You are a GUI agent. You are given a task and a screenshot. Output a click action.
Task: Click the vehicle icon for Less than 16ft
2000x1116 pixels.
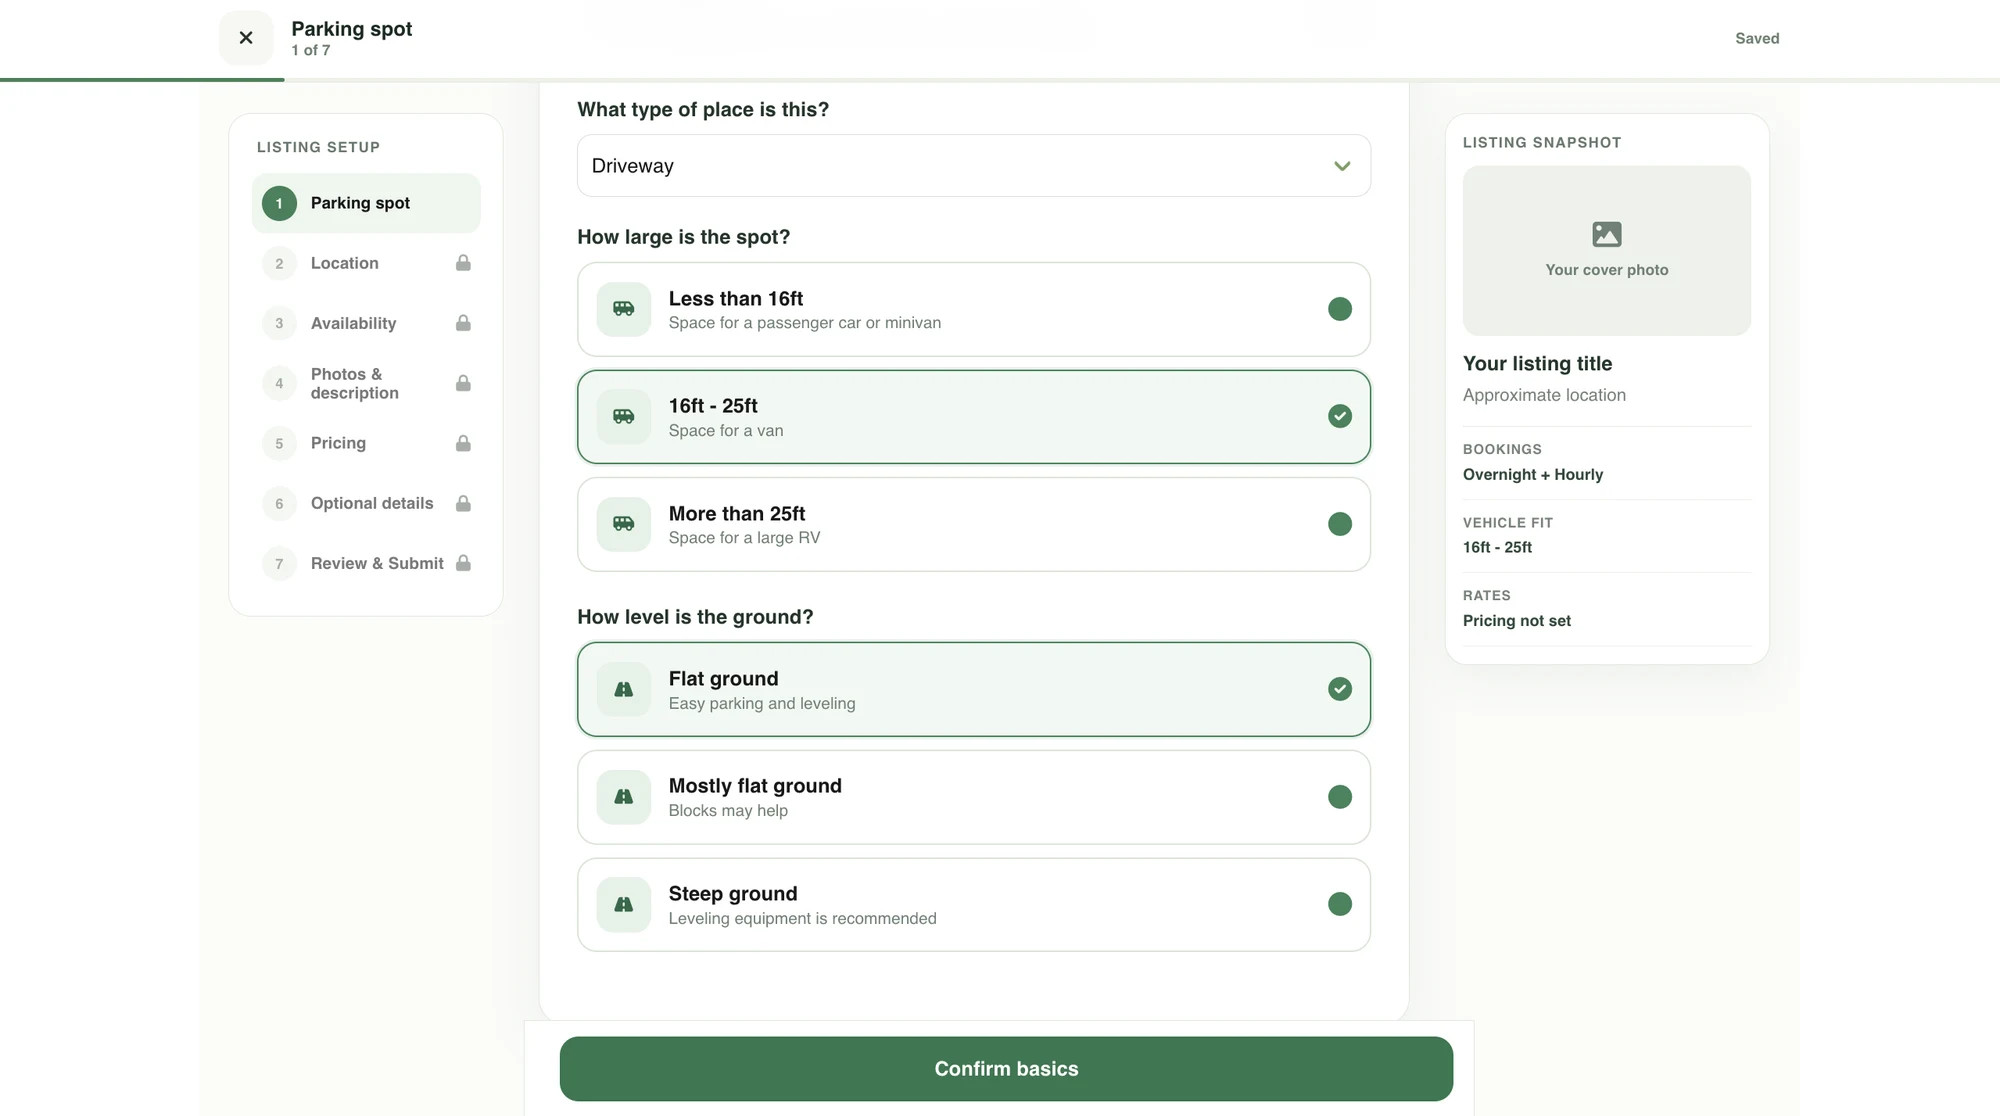tap(624, 309)
